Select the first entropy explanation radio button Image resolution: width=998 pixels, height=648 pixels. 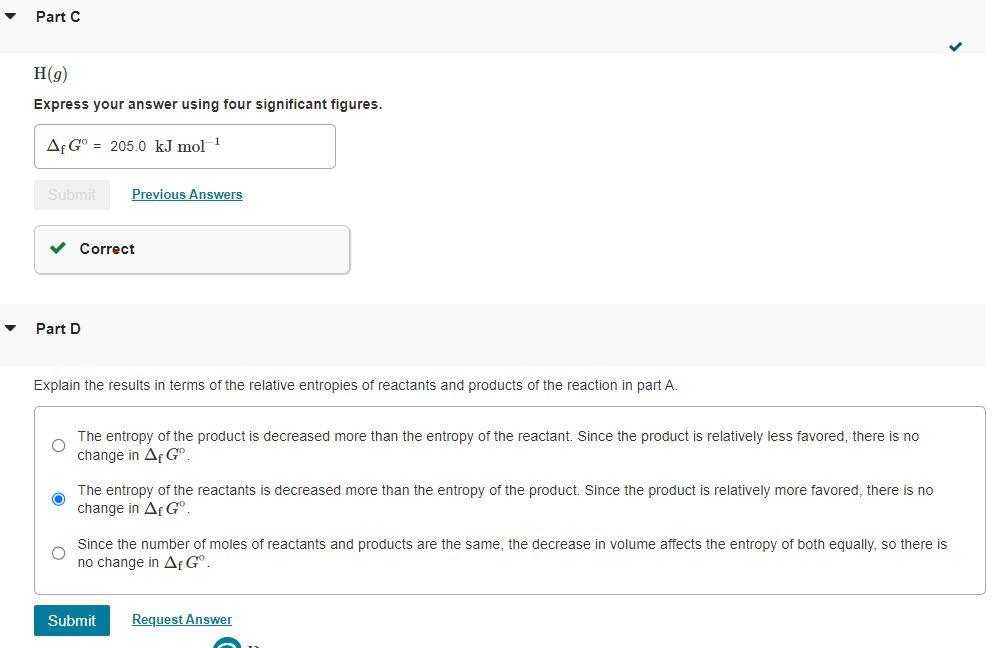pyautogui.click(x=58, y=445)
